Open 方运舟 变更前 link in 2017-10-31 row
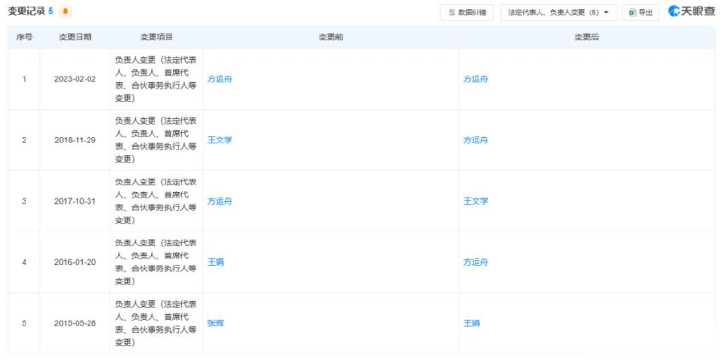Screen dimensions: 720x360 219,201
